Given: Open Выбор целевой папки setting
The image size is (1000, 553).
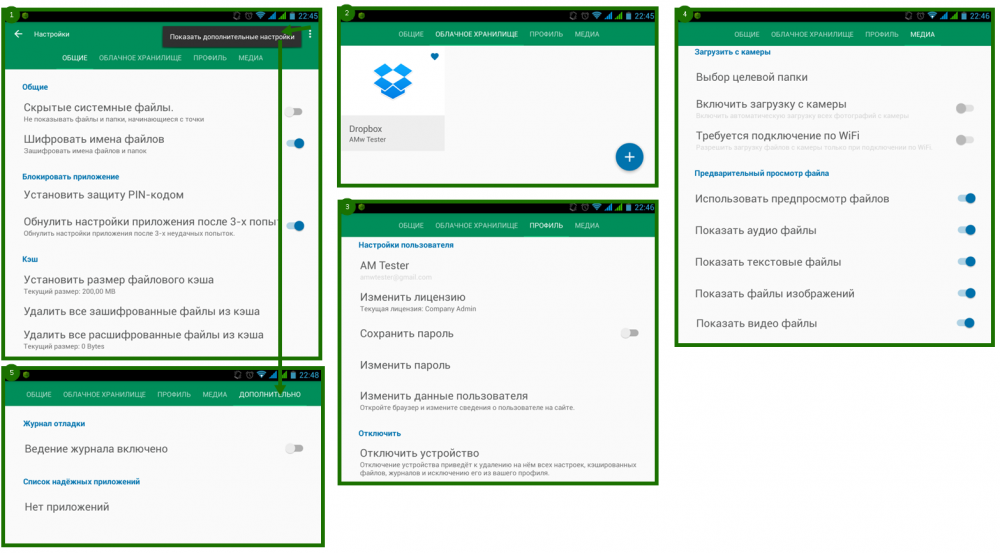Looking at the screenshot, I should (751, 77).
